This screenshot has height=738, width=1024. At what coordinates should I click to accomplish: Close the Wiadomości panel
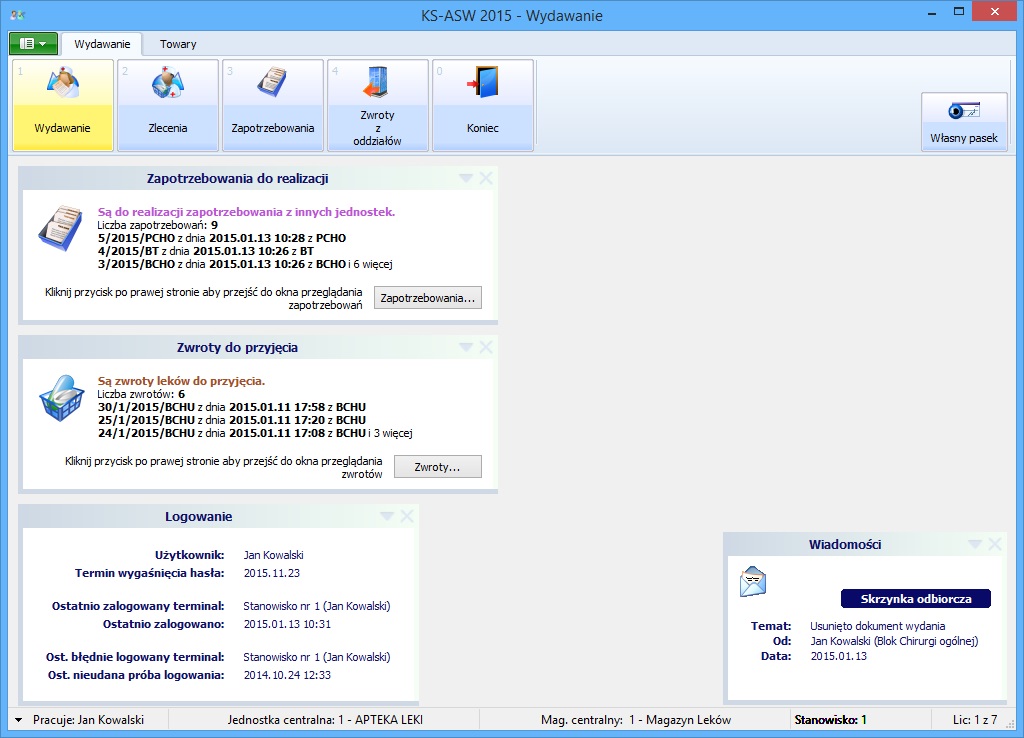tap(994, 544)
